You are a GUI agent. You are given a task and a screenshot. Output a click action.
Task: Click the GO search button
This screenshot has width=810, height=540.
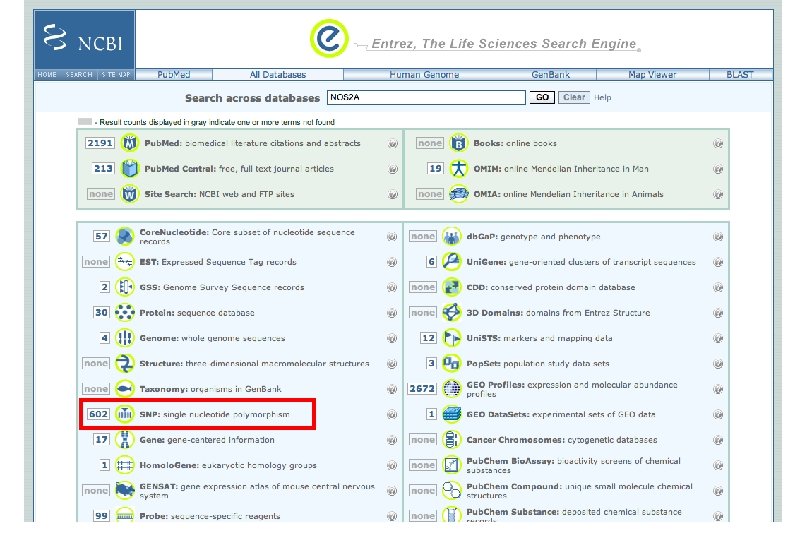click(x=542, y=97)
